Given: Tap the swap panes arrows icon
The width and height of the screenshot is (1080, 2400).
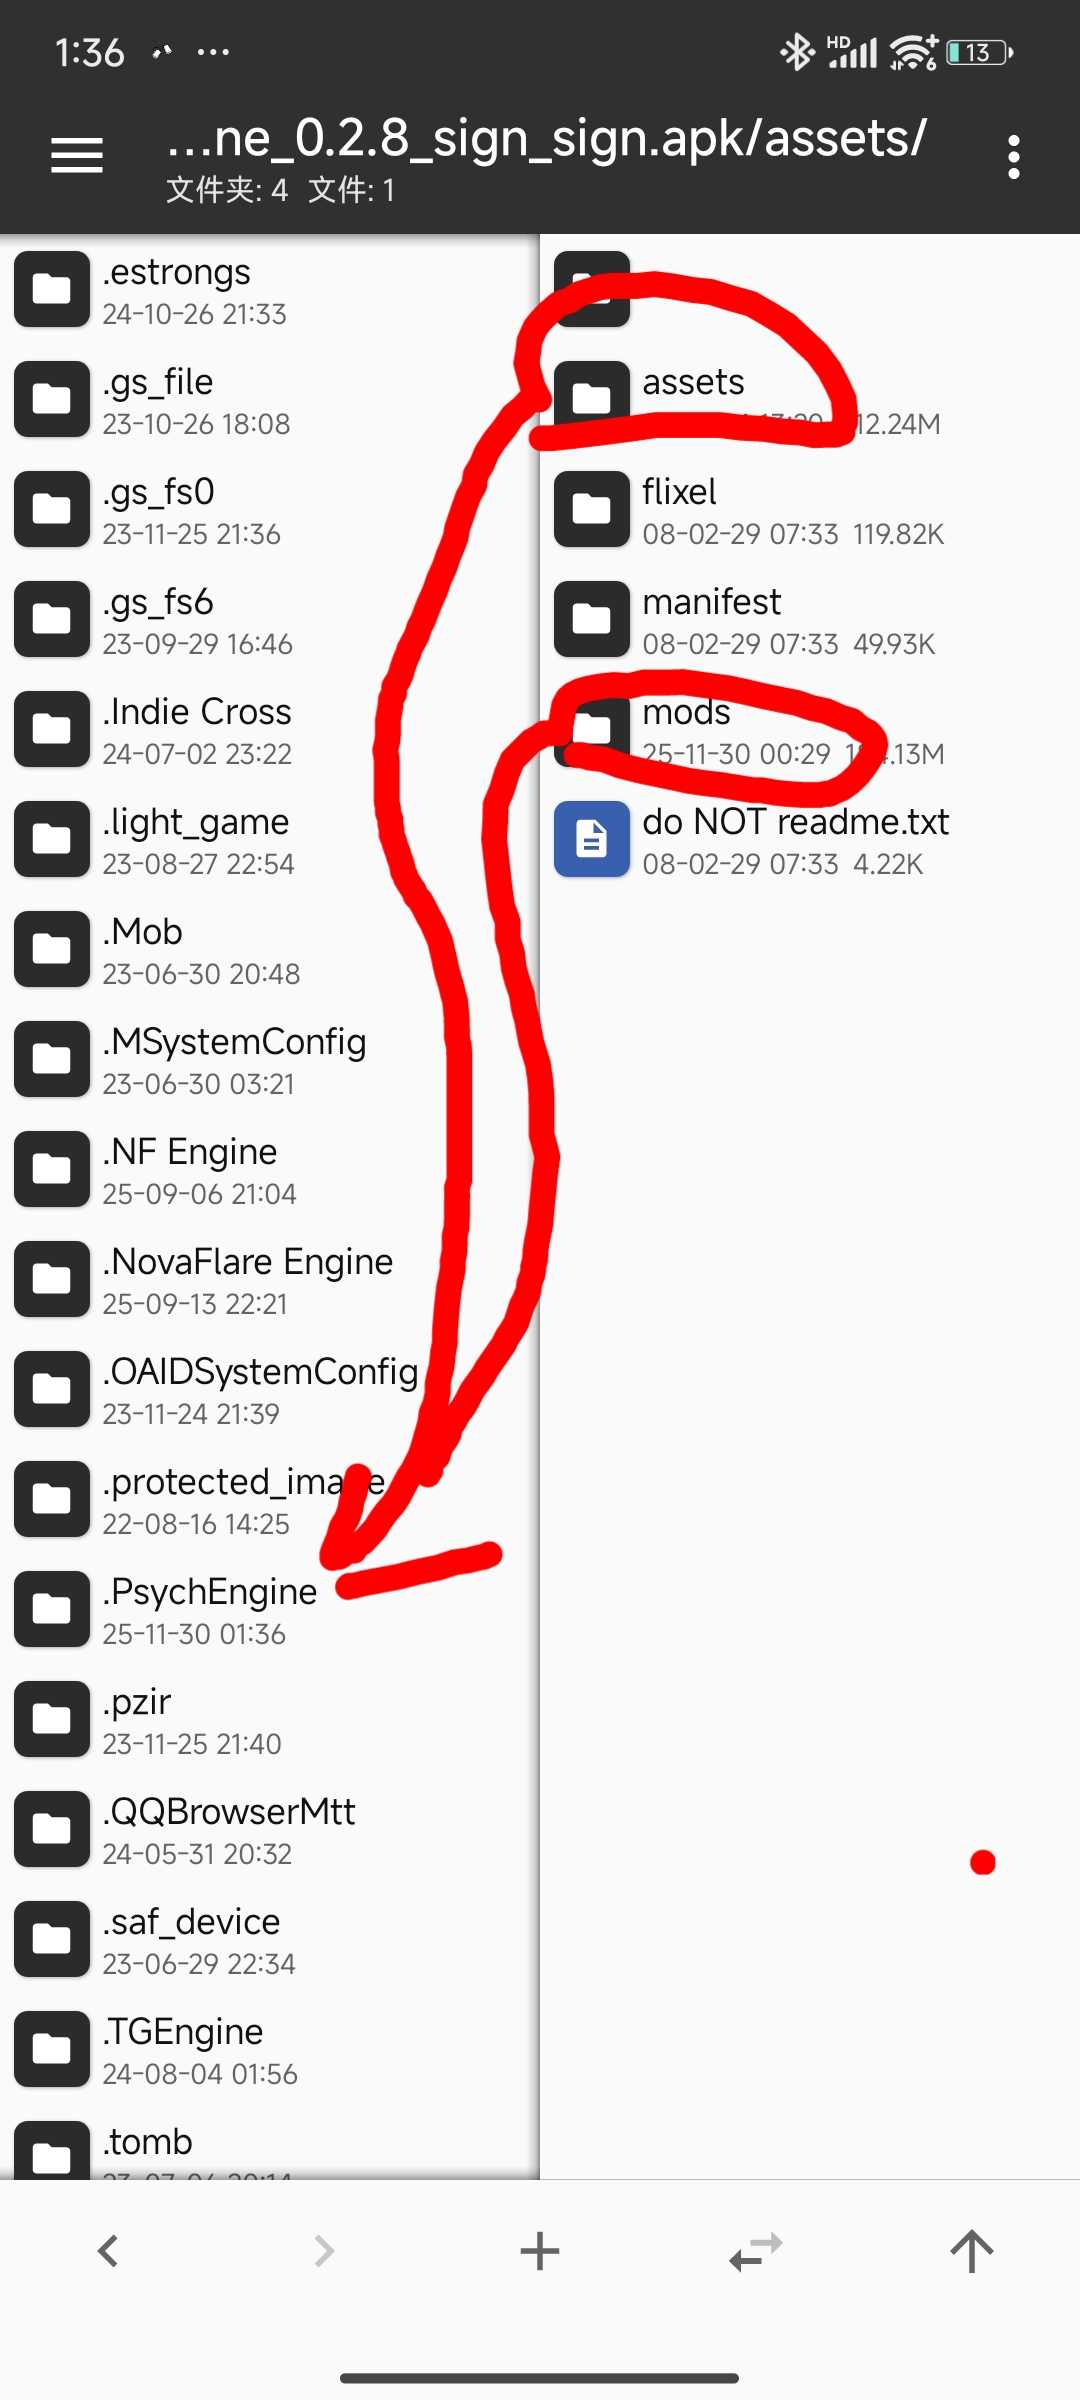Looking at the screenshot, I should 756,2251.
